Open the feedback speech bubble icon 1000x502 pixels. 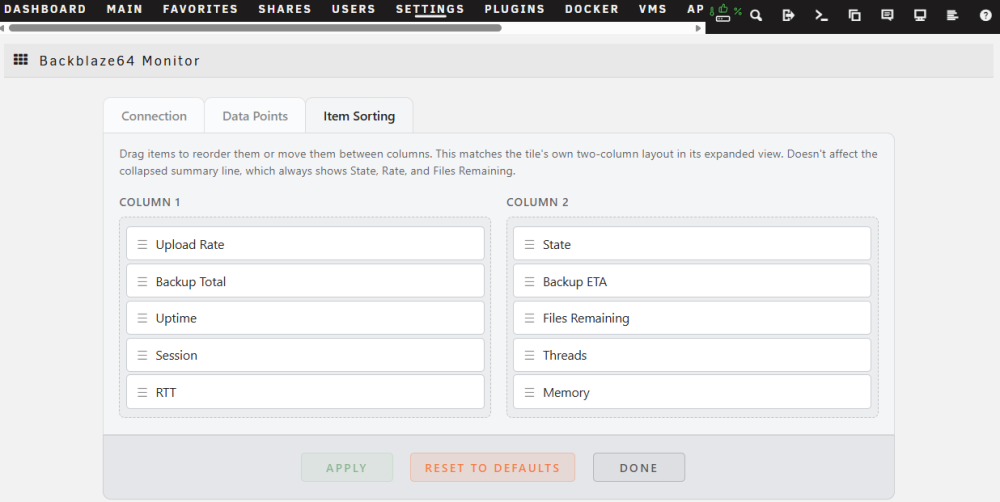(887, 15)
